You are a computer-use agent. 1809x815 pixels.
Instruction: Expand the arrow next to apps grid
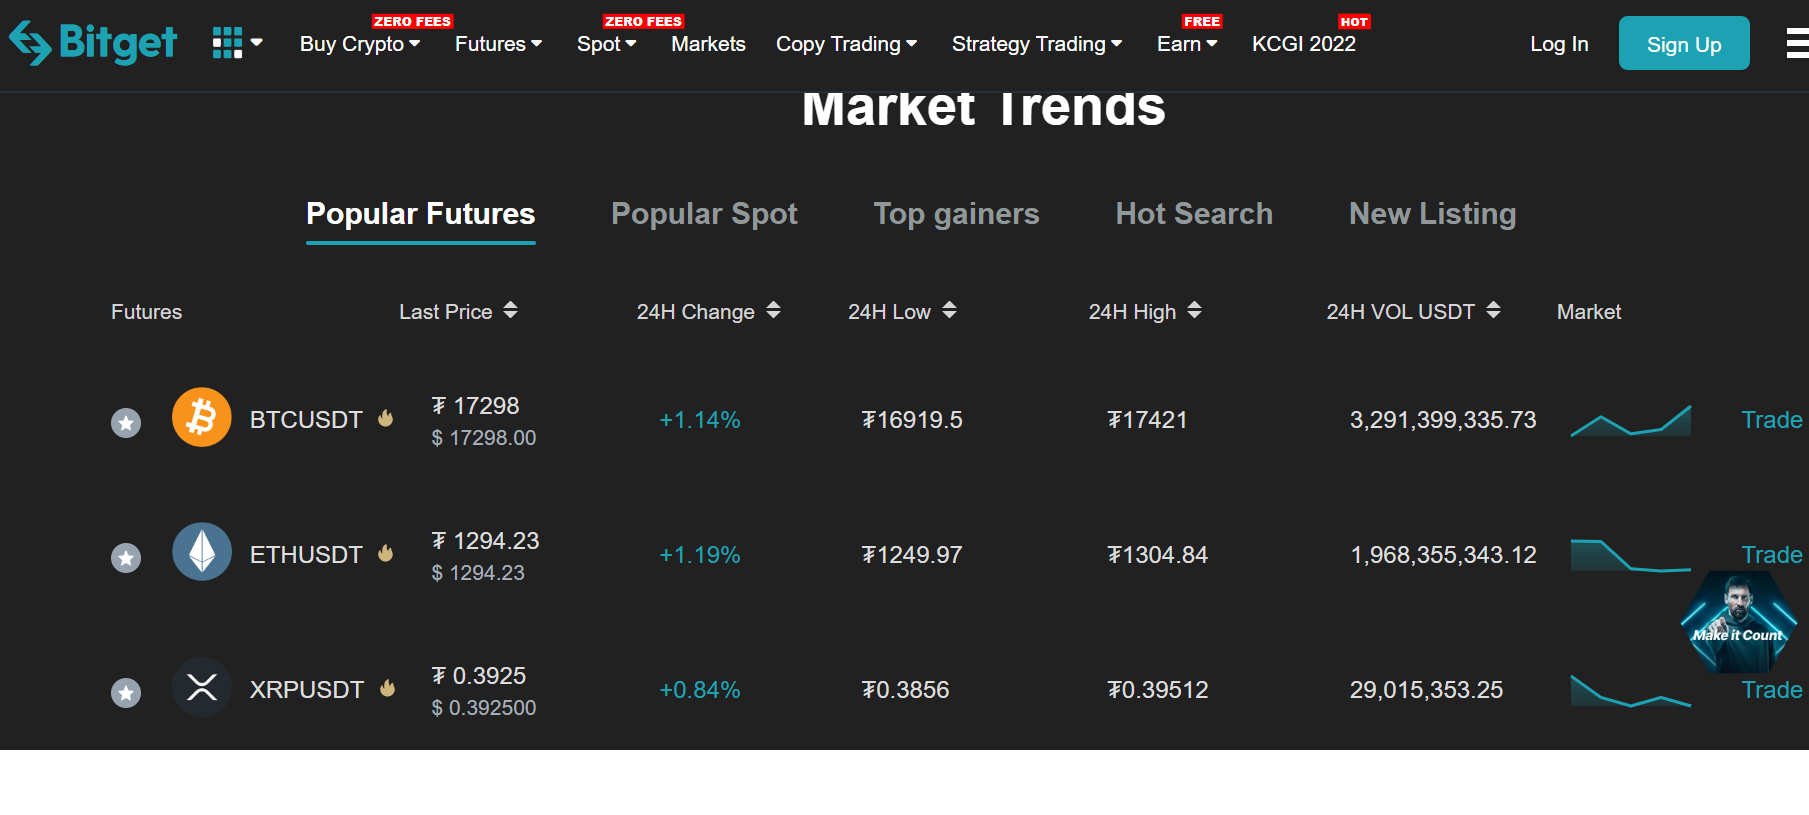coord(257,43)
